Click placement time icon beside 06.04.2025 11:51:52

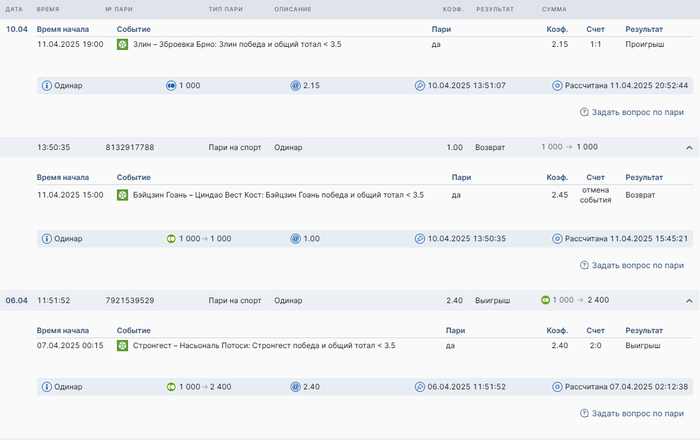[x=419, y=387]
